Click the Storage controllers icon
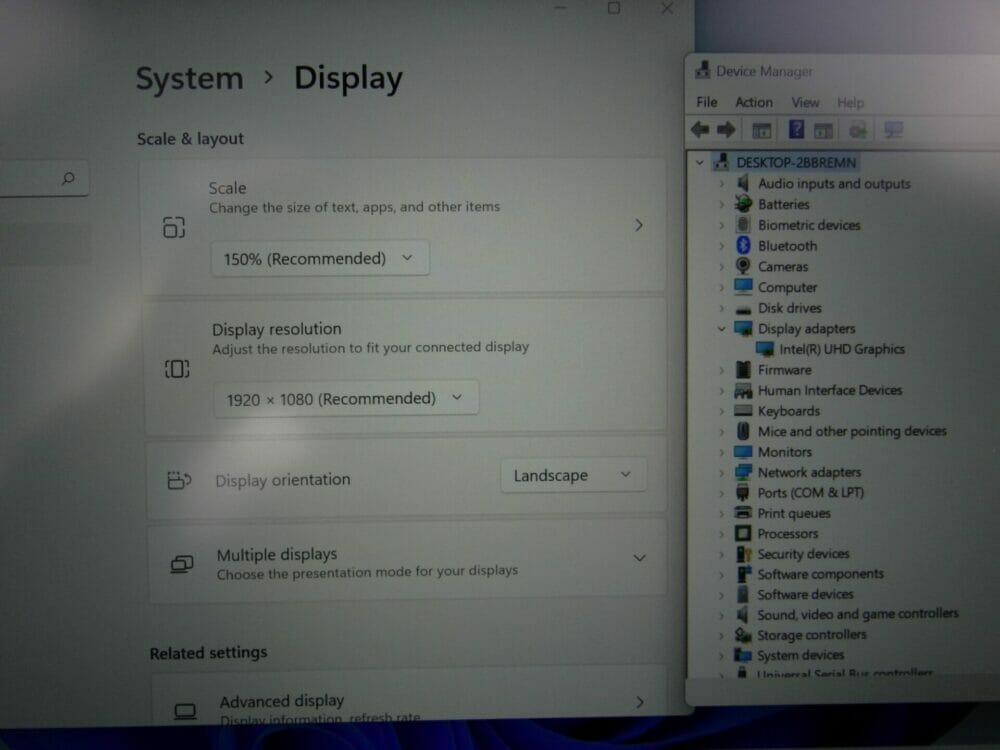 [x=743, y=635]
